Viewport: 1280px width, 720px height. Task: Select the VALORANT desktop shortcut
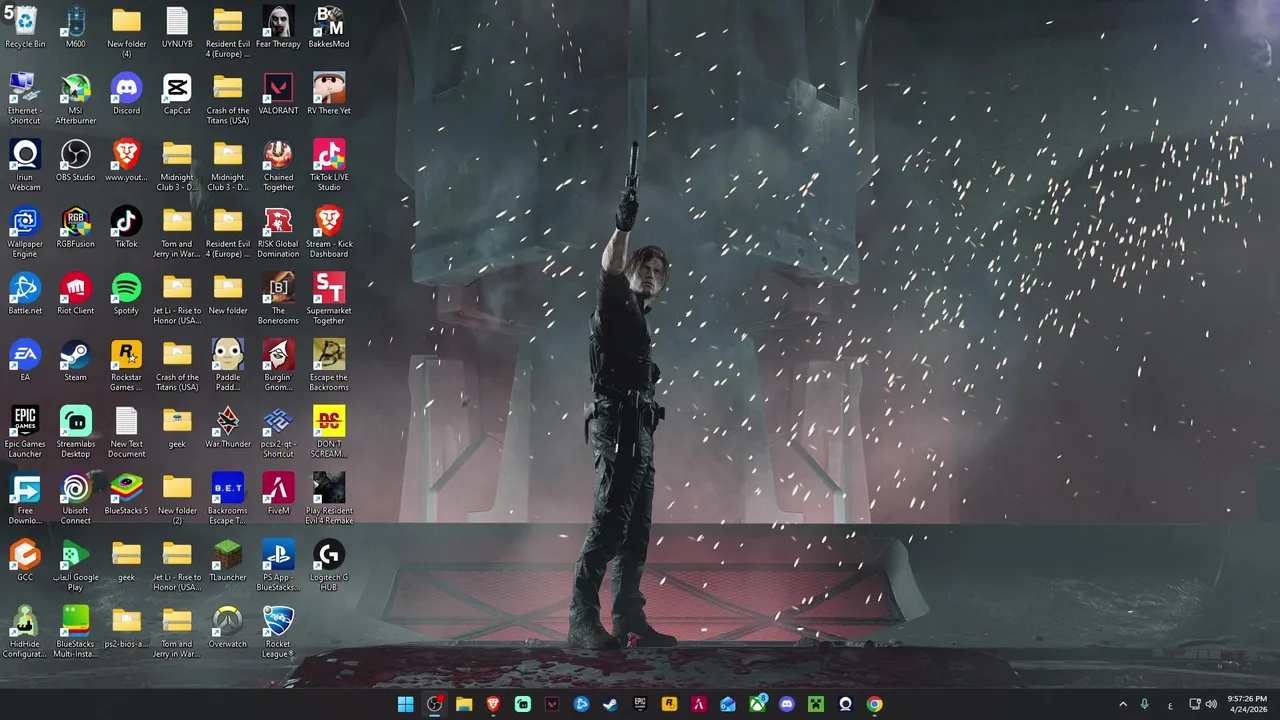pyautogui.click(x=278, y=94)
